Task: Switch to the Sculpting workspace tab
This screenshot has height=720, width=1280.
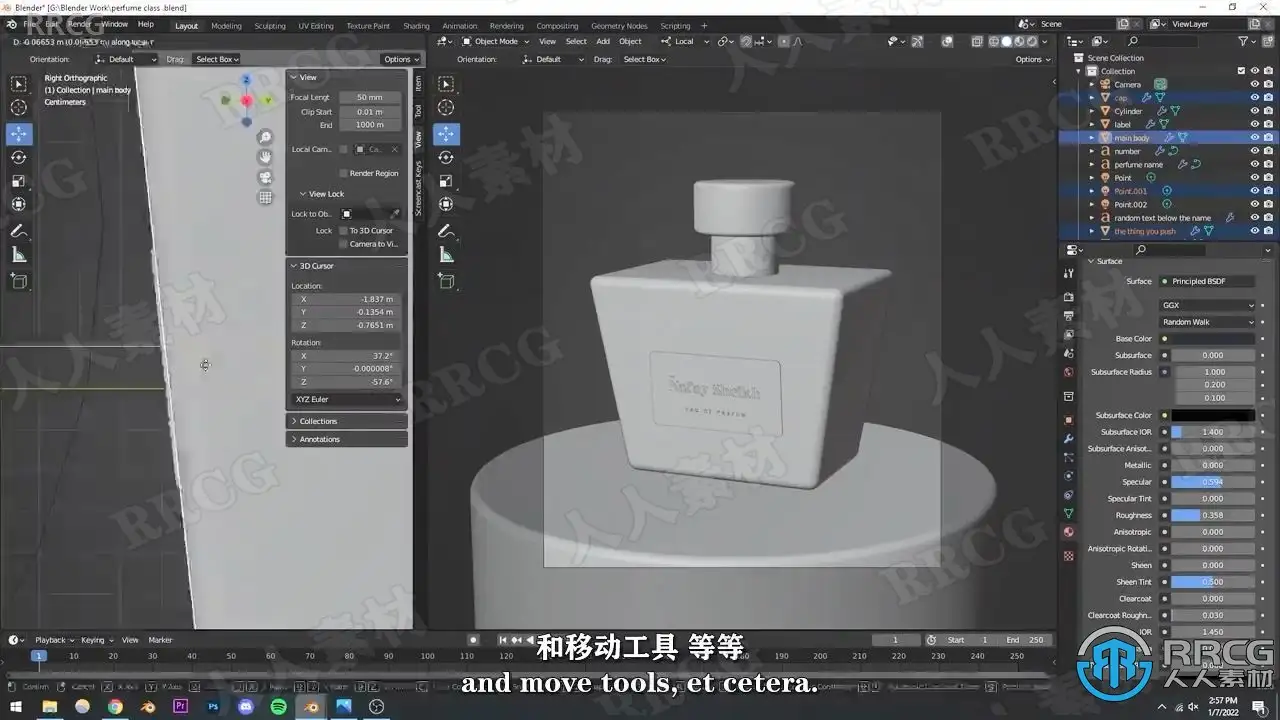Action: point(270,26)
